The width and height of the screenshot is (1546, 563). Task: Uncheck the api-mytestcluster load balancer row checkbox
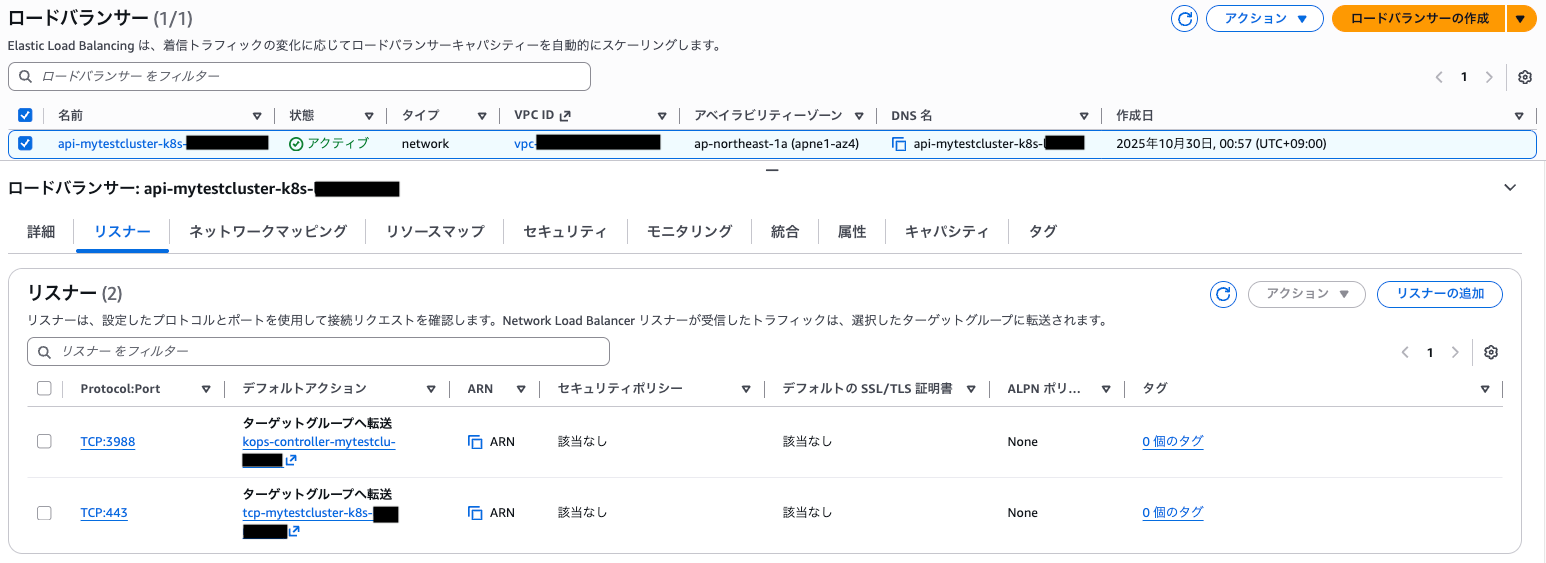[26, 143]
